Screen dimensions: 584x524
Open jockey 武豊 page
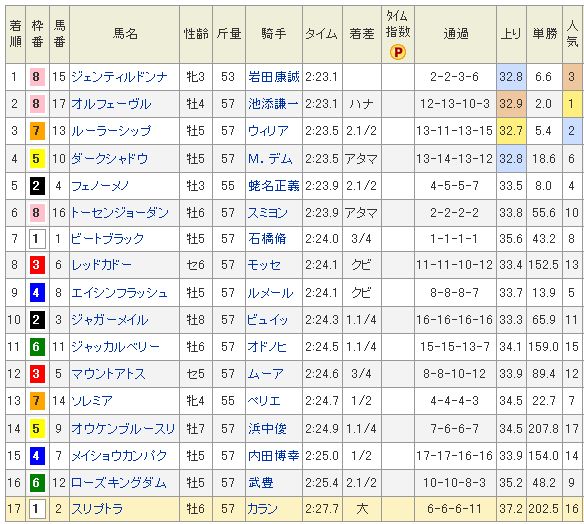tap(261, 483)
